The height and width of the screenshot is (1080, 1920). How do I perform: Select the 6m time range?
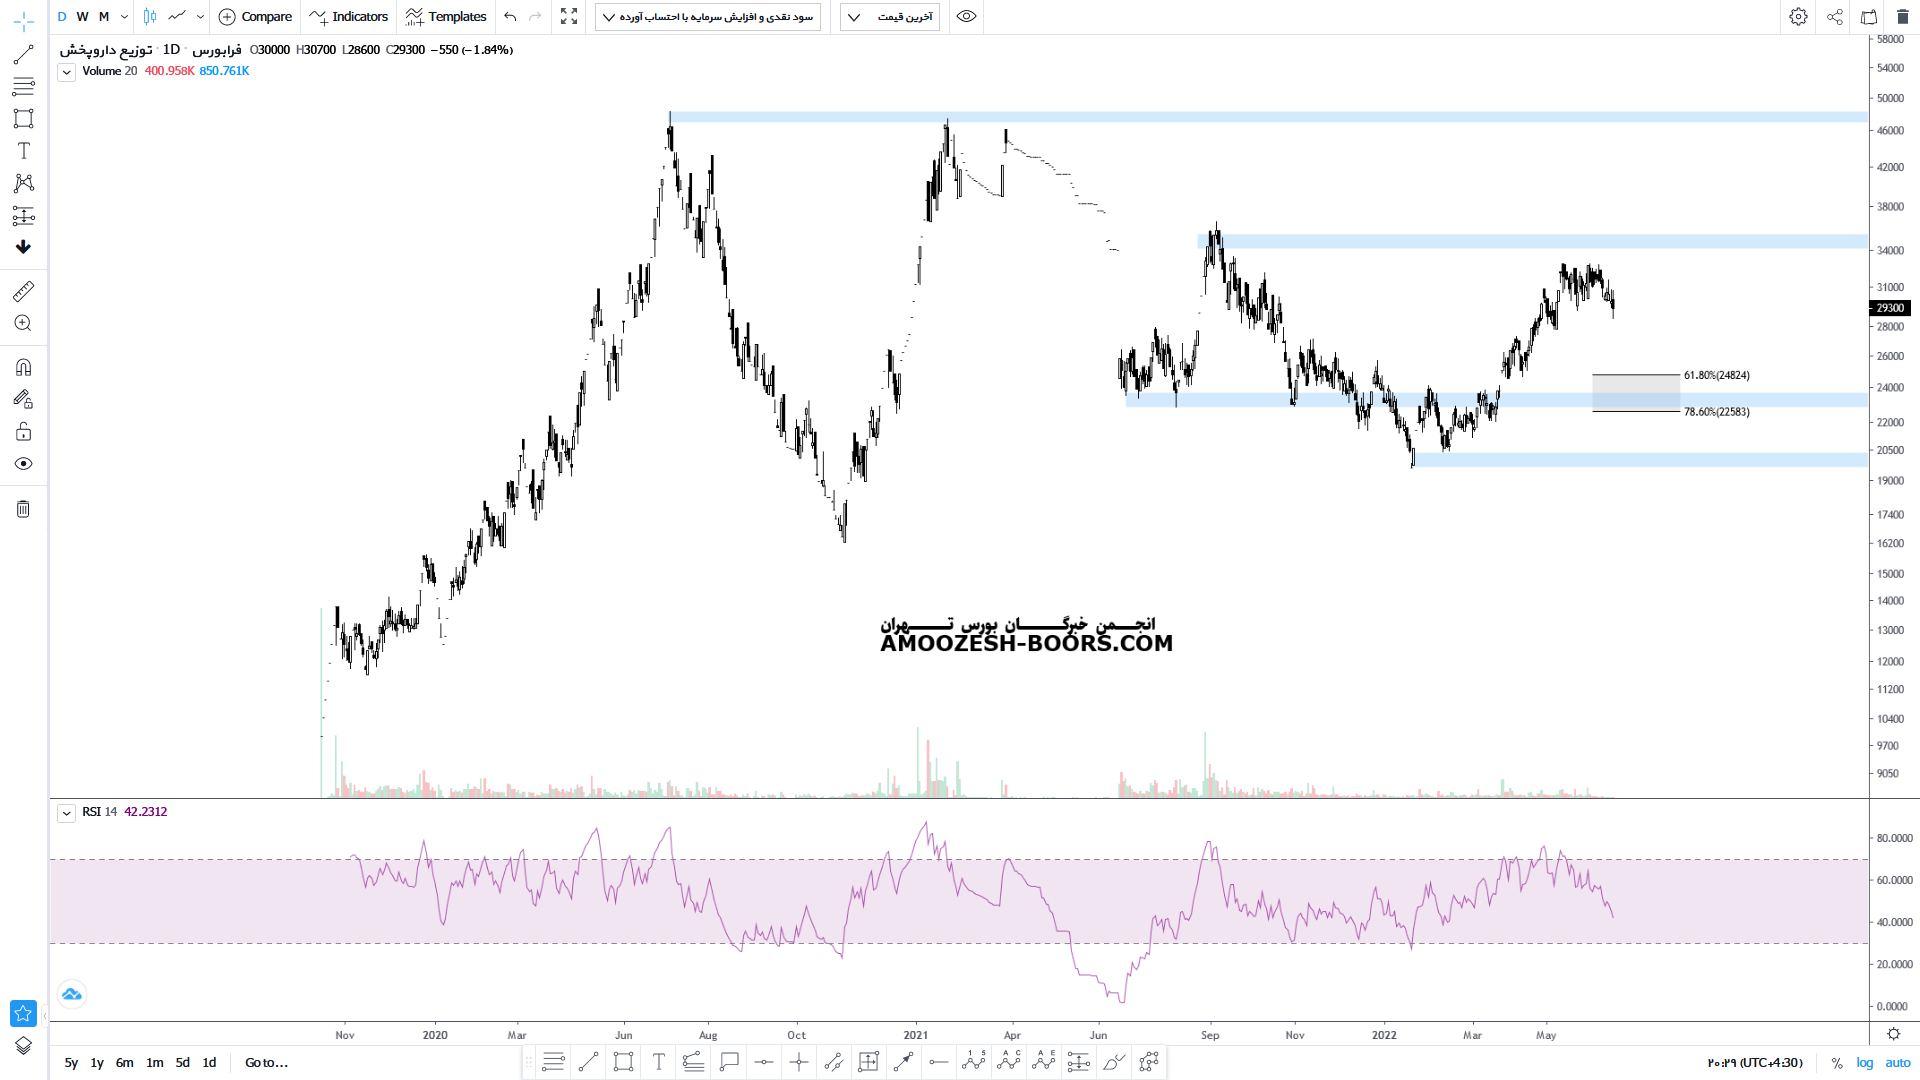point(124,1063)
